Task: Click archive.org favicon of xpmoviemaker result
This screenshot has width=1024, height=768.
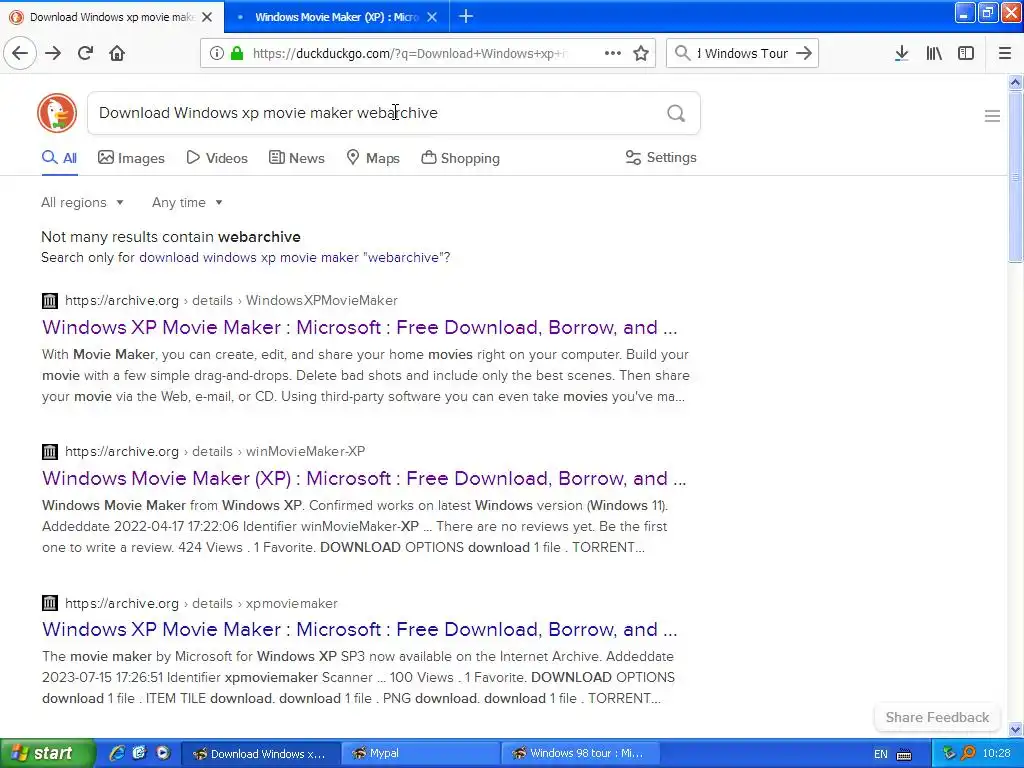Action: (x=50, y=603)
